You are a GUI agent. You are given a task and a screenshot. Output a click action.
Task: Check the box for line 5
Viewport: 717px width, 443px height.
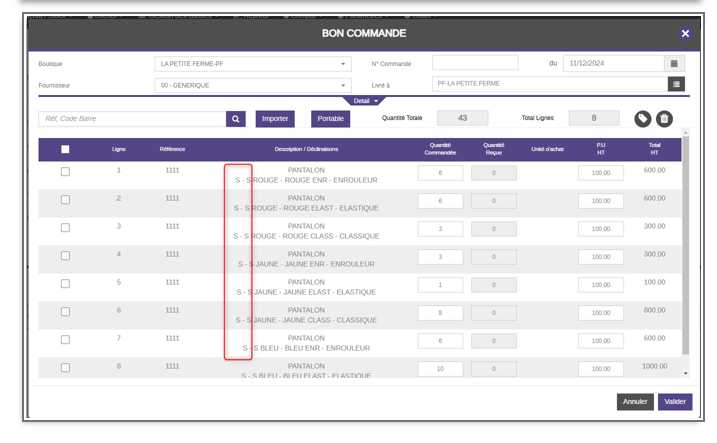tap(65, 284)
